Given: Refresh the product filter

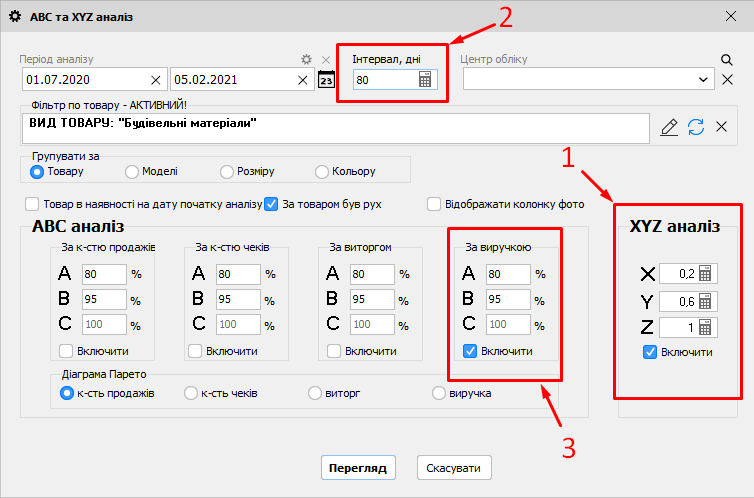Looking at the screenshot, I should coord(696,127).
